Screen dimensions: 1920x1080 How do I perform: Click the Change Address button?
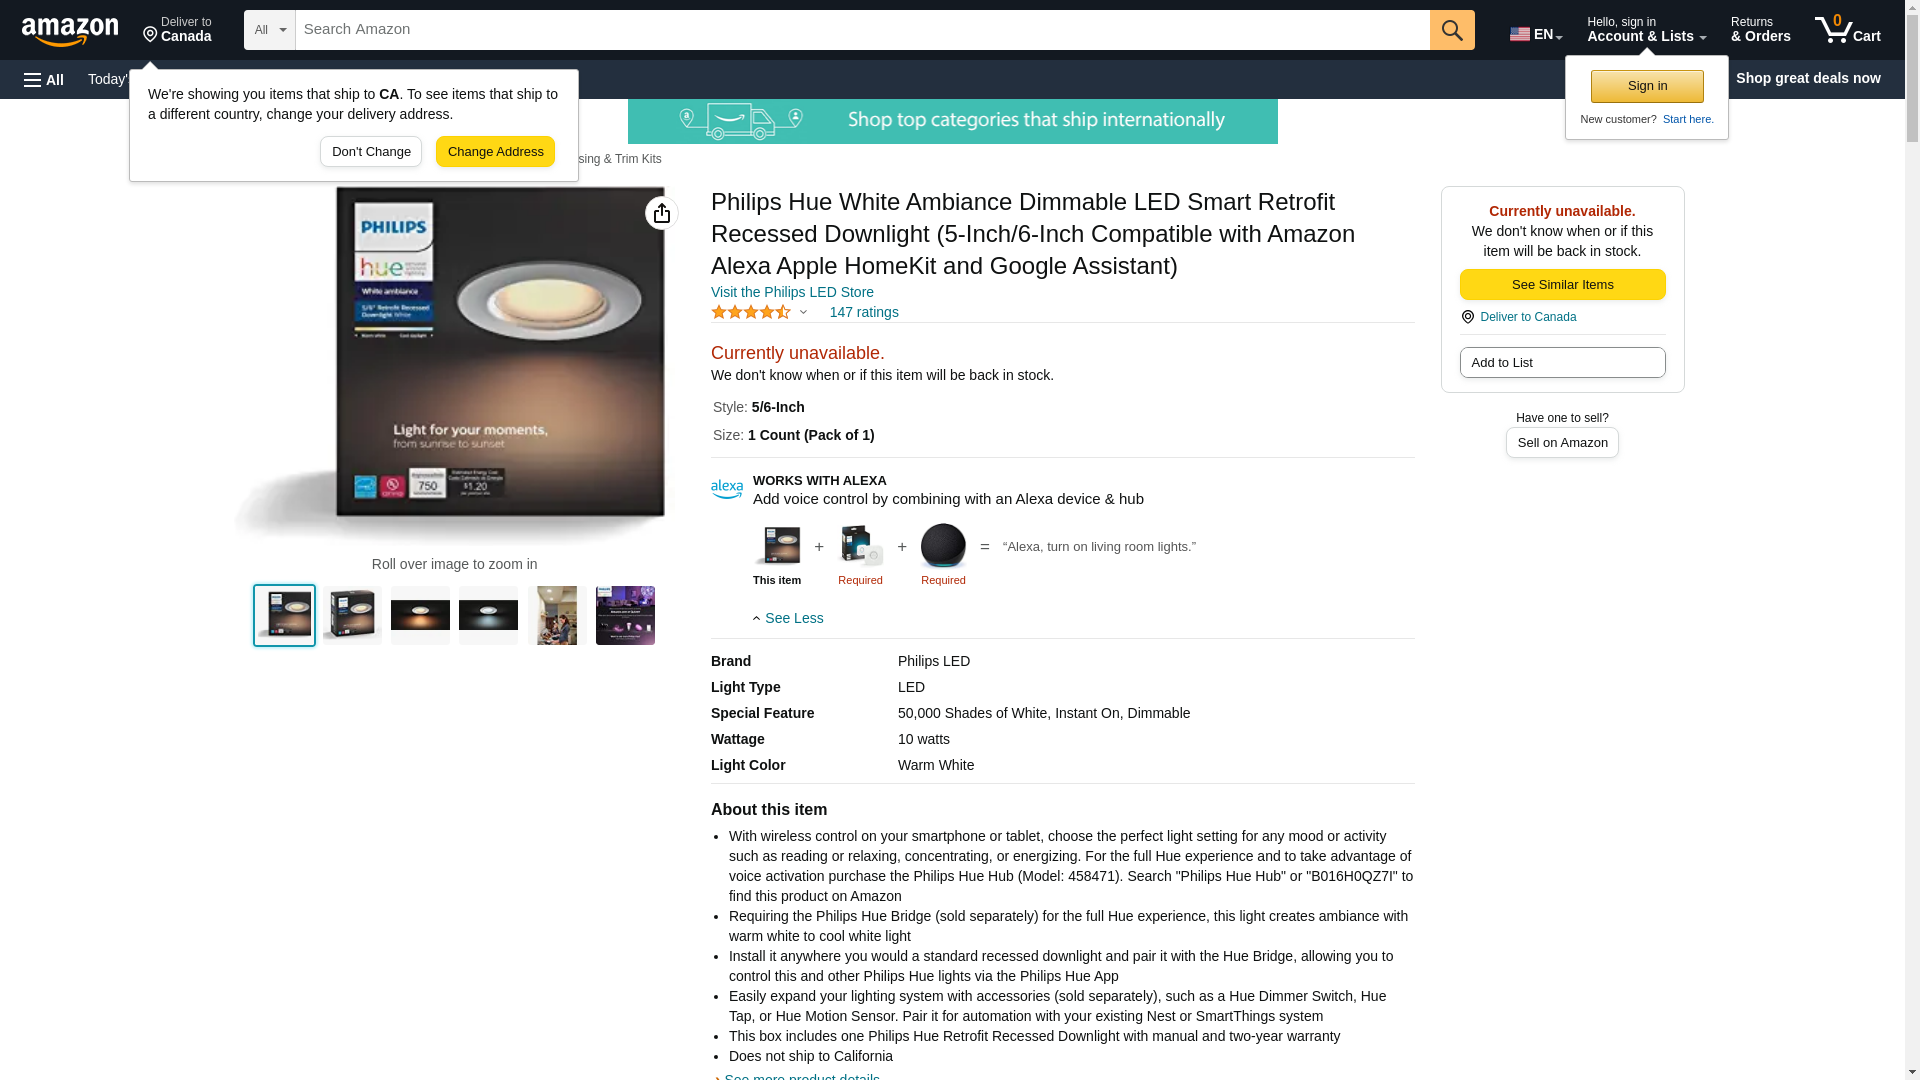coord(495,152)
